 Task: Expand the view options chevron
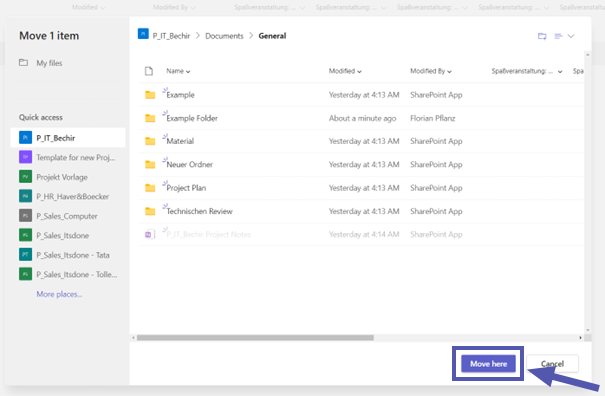click(571, 36)
